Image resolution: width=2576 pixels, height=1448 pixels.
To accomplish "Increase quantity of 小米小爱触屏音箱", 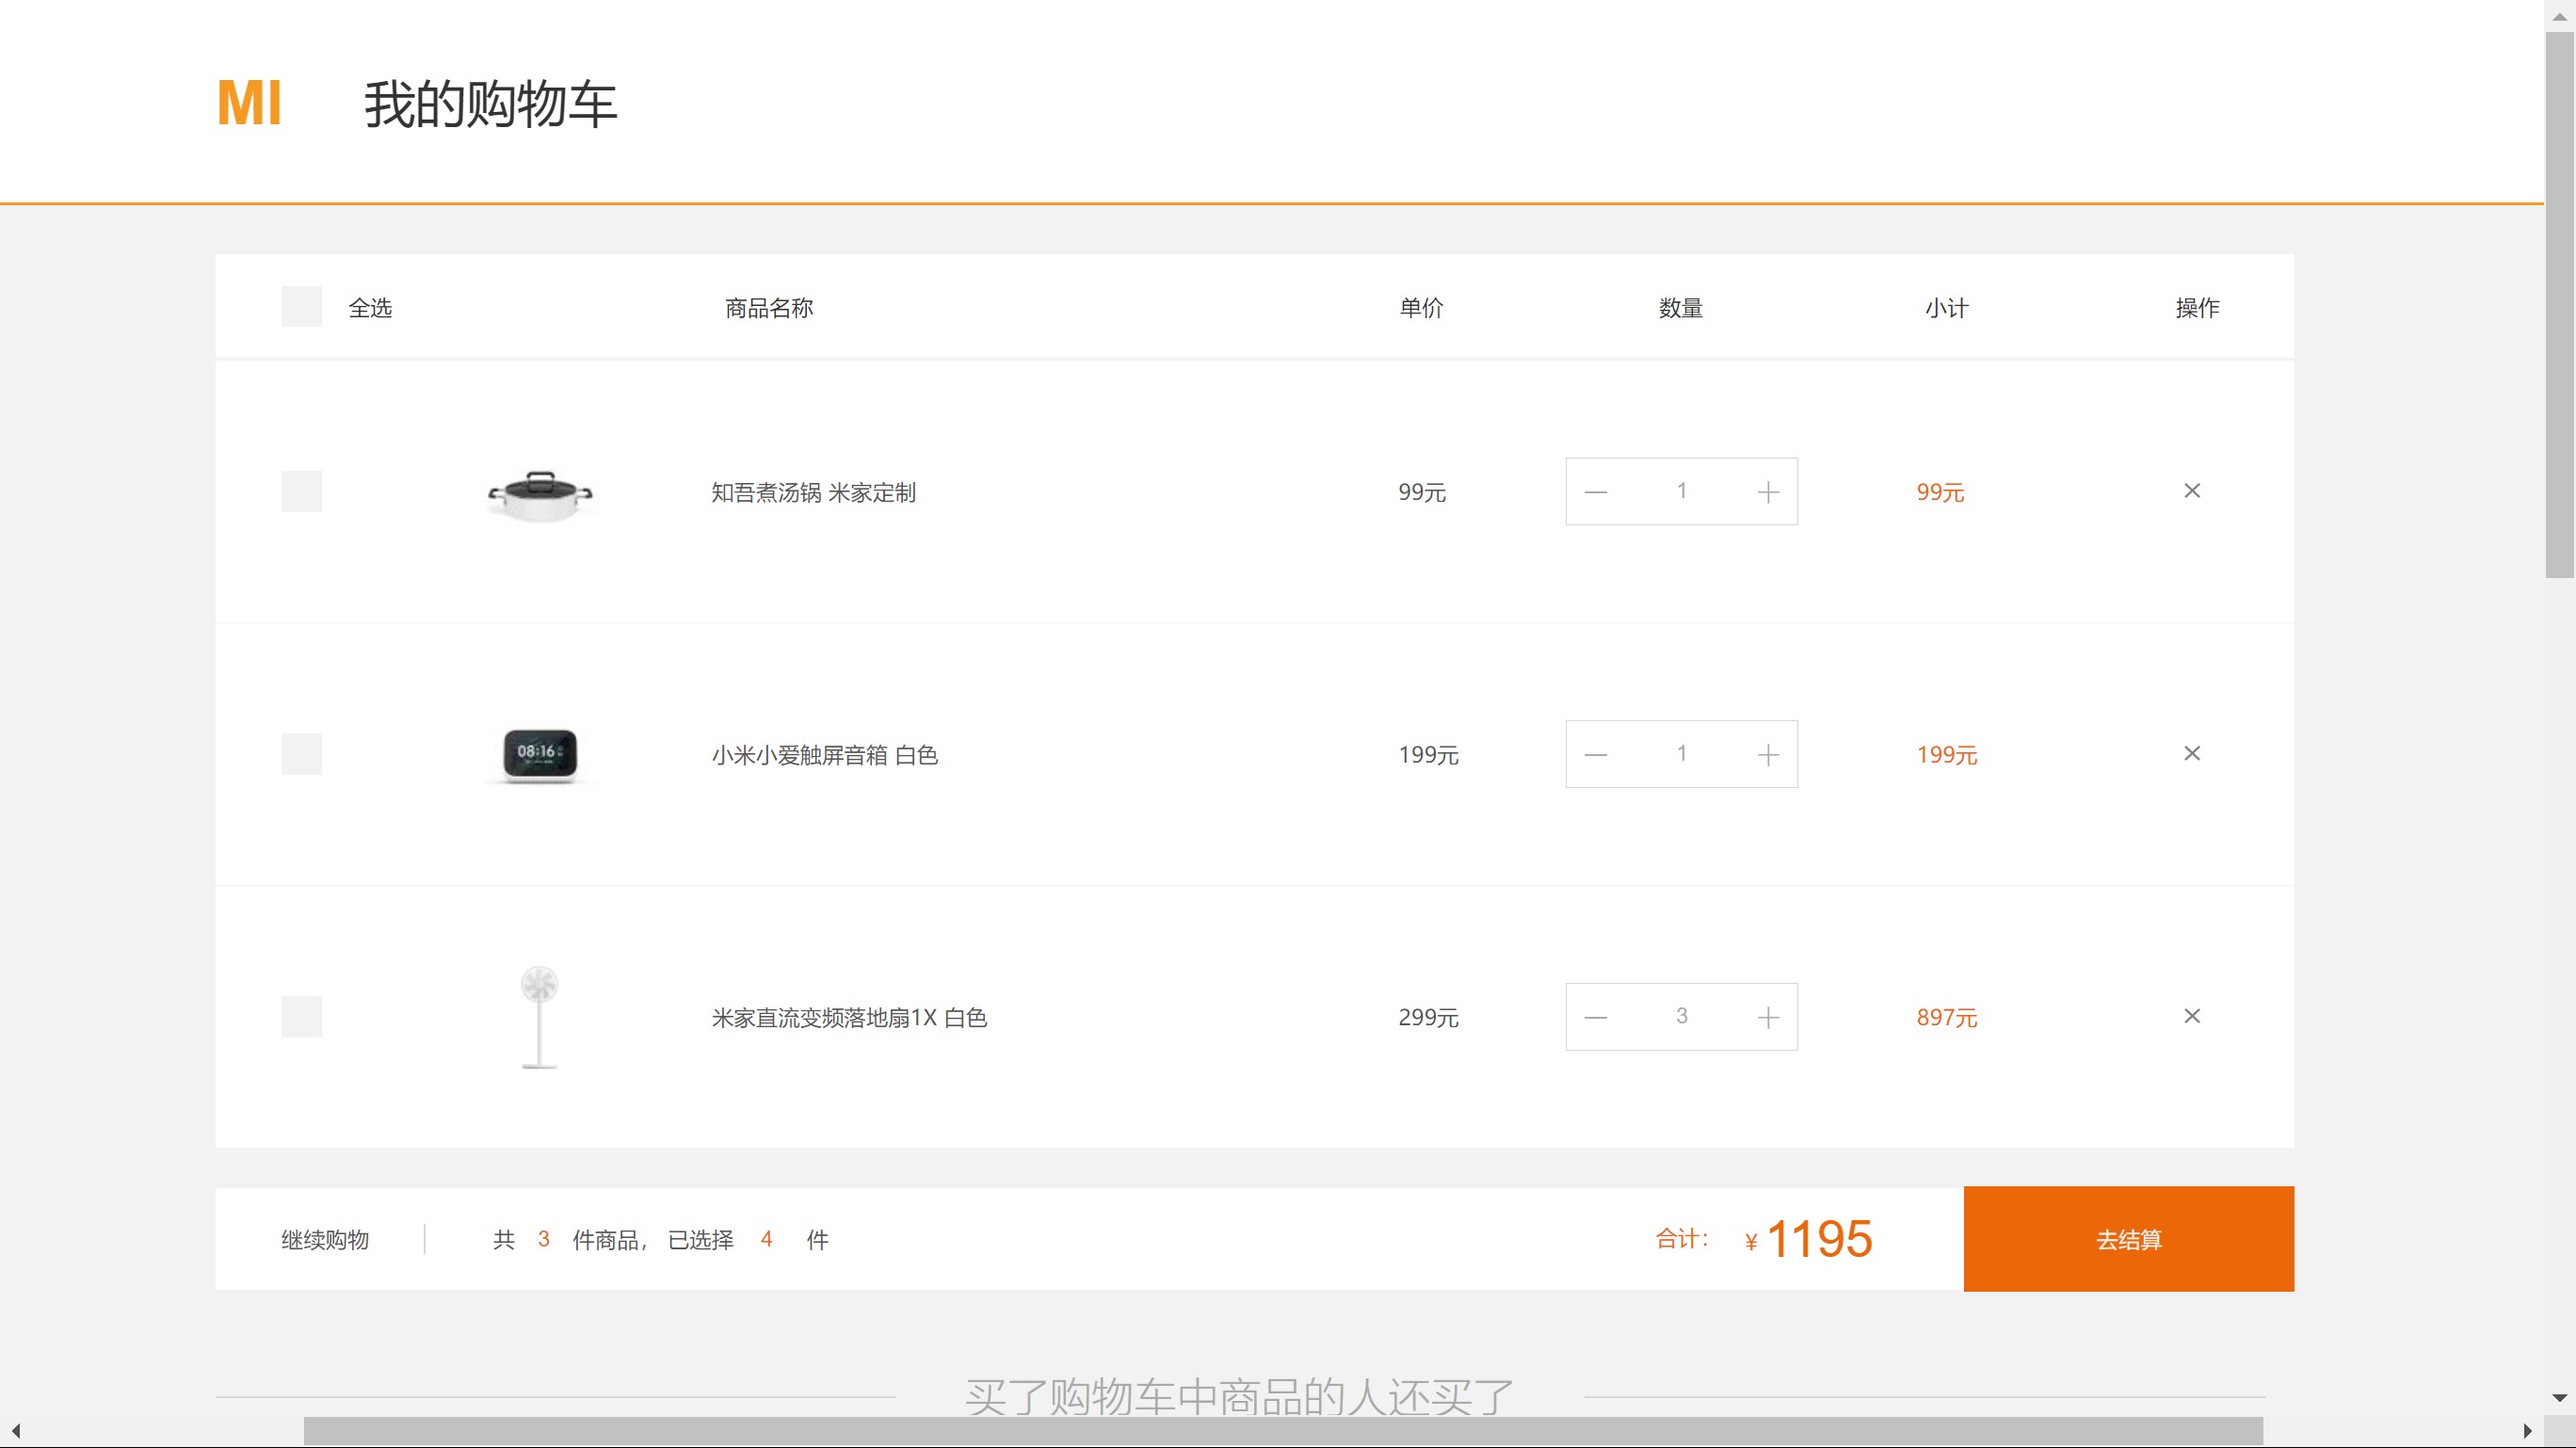I will coord(1768,754).
